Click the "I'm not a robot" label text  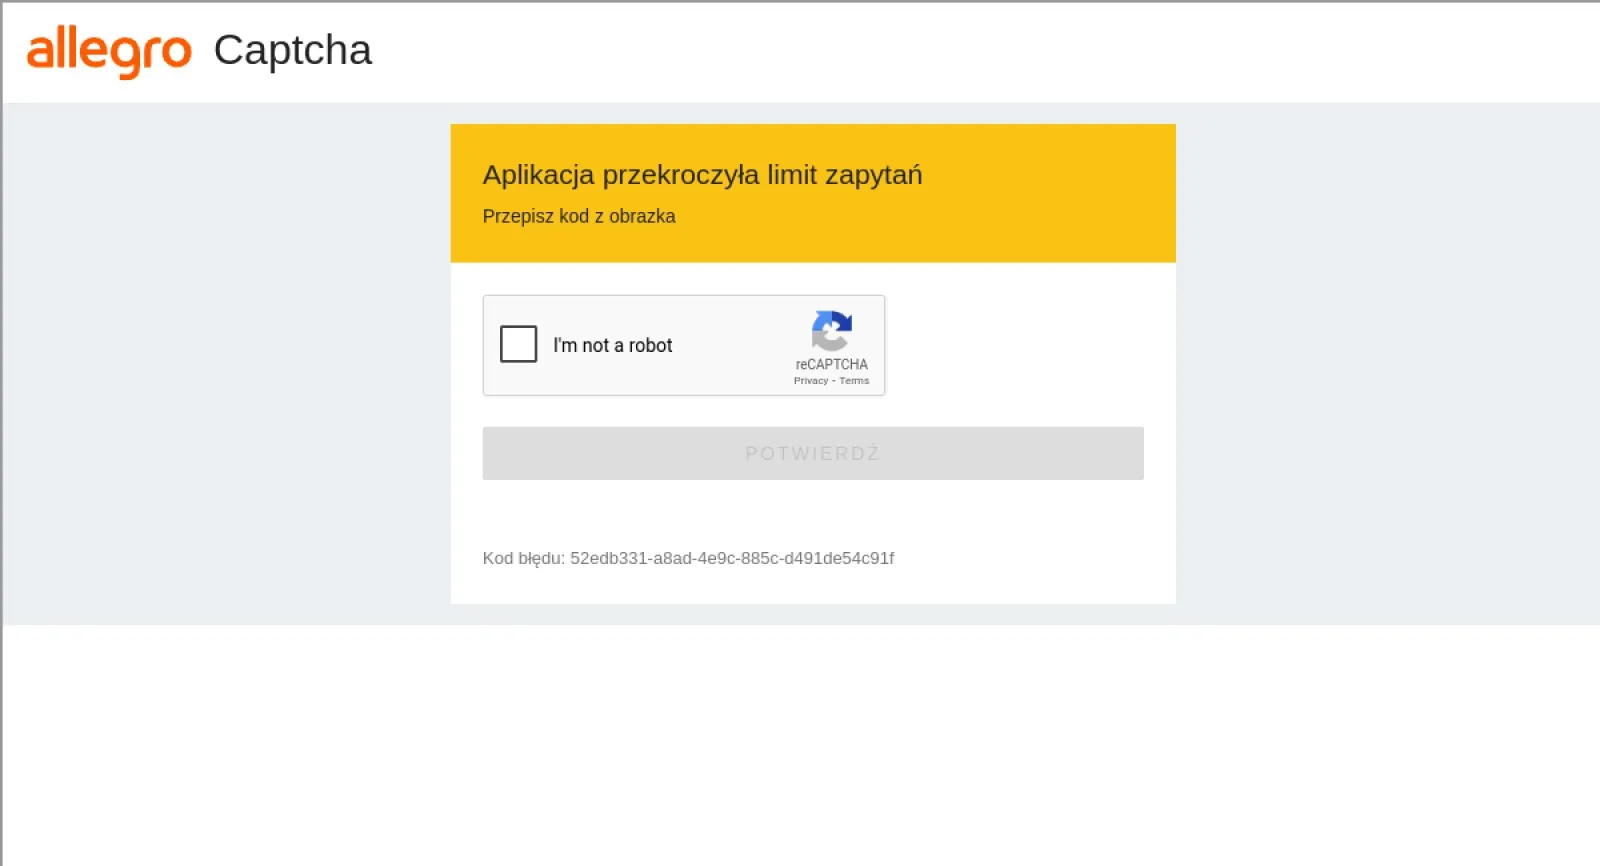coord(612,345)
